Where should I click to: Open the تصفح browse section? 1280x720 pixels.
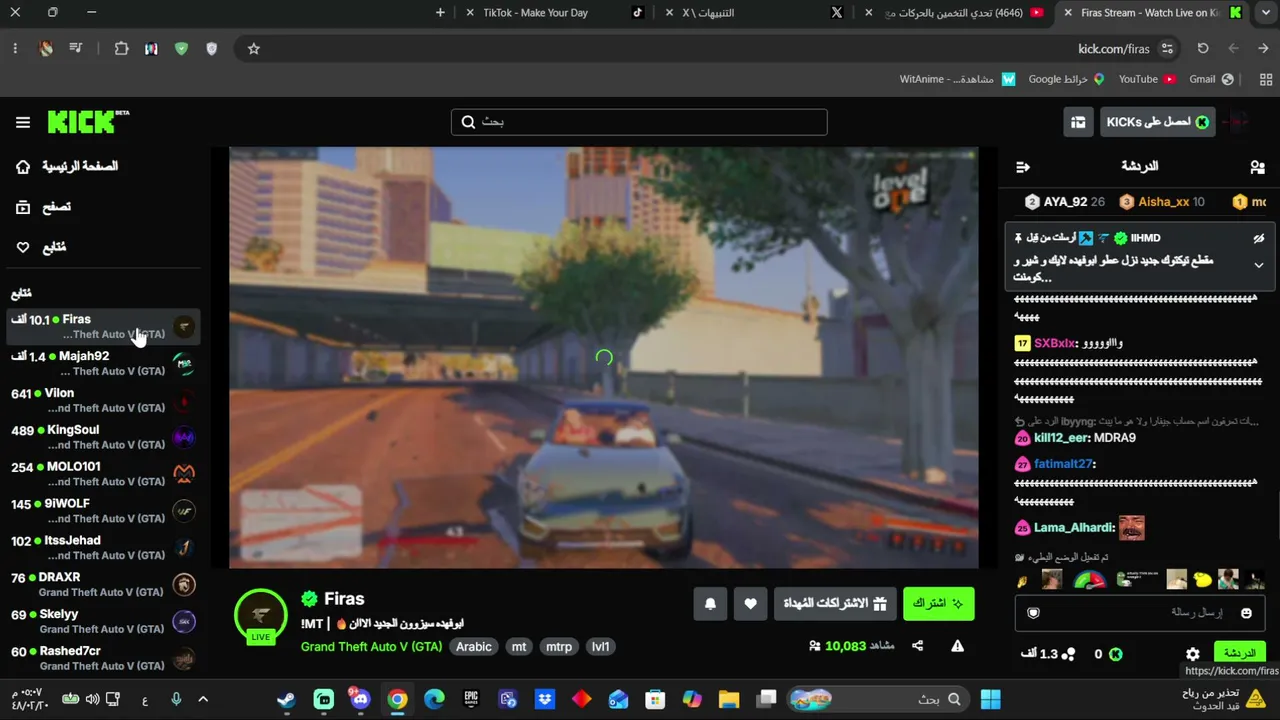point(44,207)
